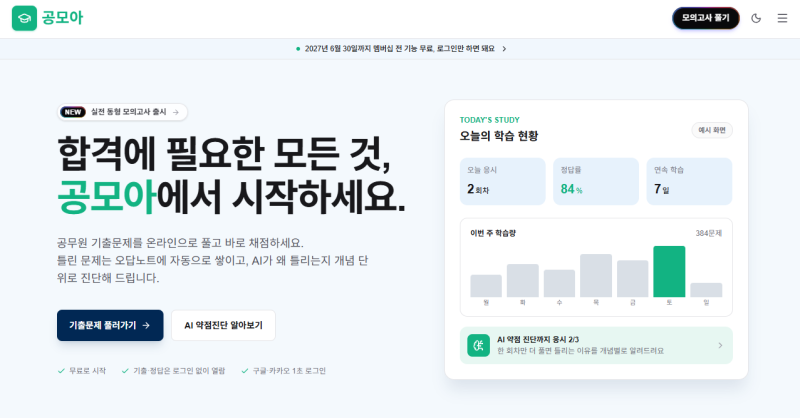Toggle dark mode with the moon icon
800x418 pixels.
pos(756,18)
